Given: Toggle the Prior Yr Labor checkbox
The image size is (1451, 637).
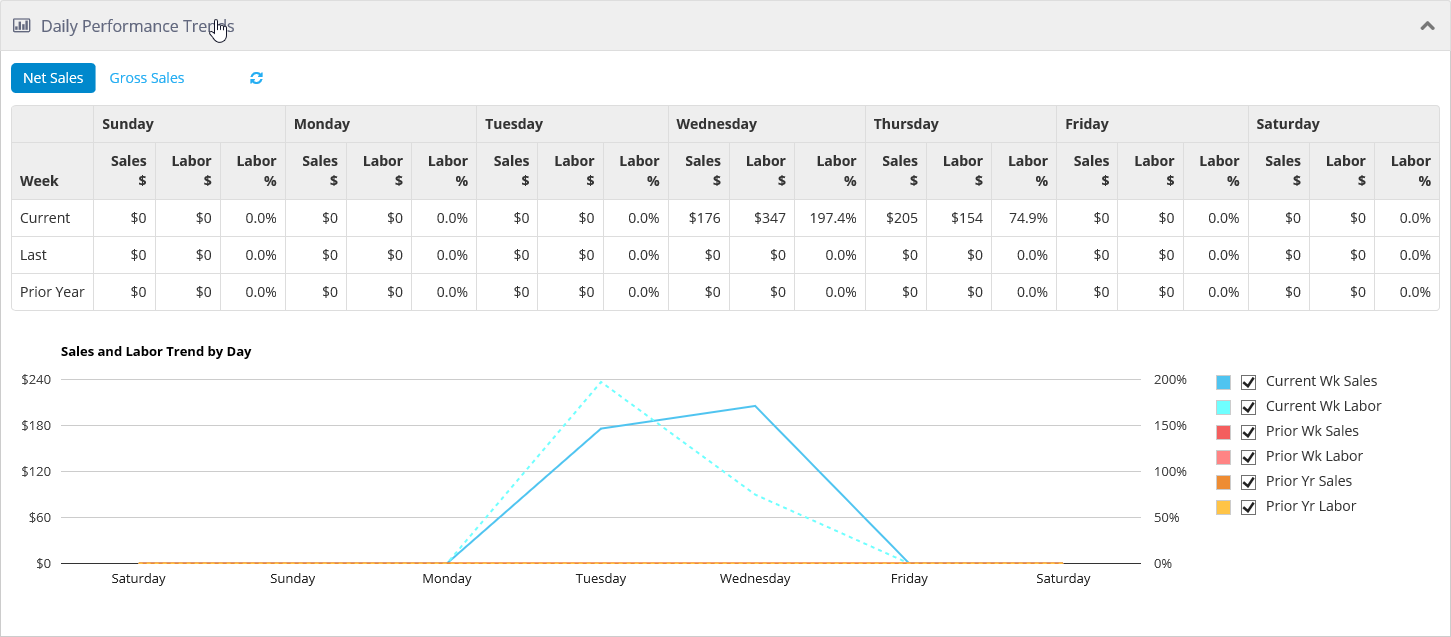Looking at the screenshot, I should point(1248,507).
